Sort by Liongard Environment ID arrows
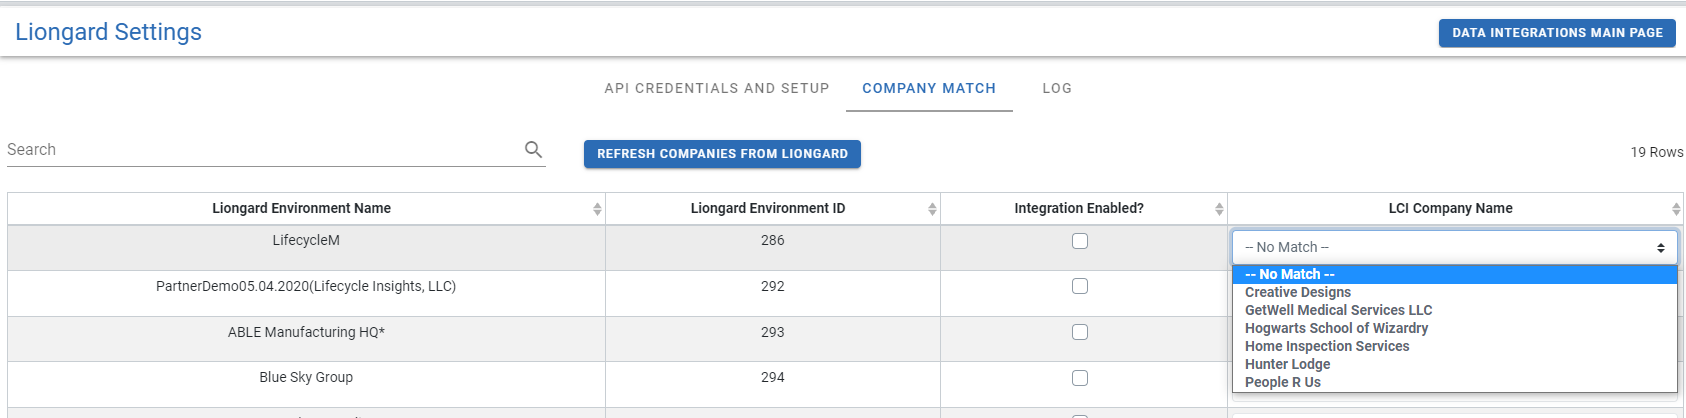The height and width of the screenshot is (418, 1686). tap(932, 209)
